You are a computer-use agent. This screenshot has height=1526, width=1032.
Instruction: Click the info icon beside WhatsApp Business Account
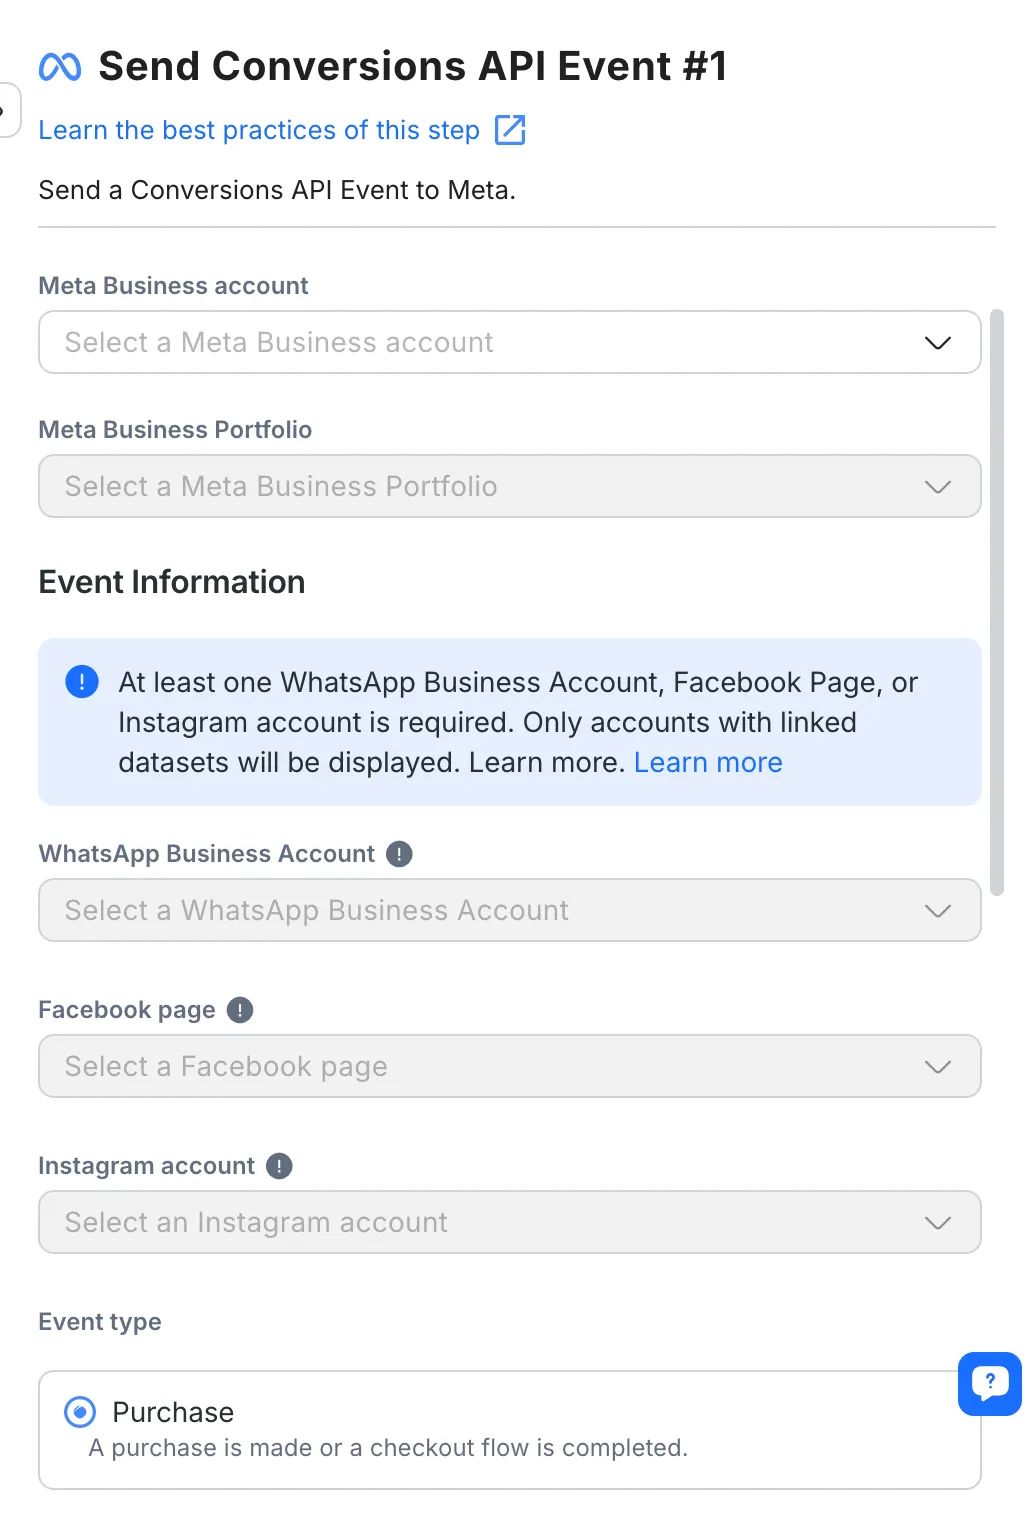coord(398,853)
